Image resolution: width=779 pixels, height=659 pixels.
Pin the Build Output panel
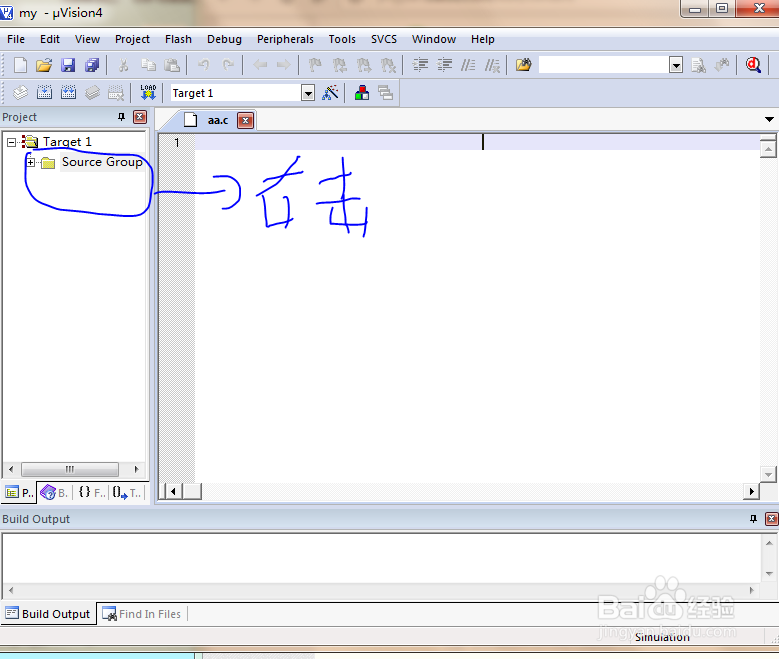pyautogui.click(x=753, y=519)
